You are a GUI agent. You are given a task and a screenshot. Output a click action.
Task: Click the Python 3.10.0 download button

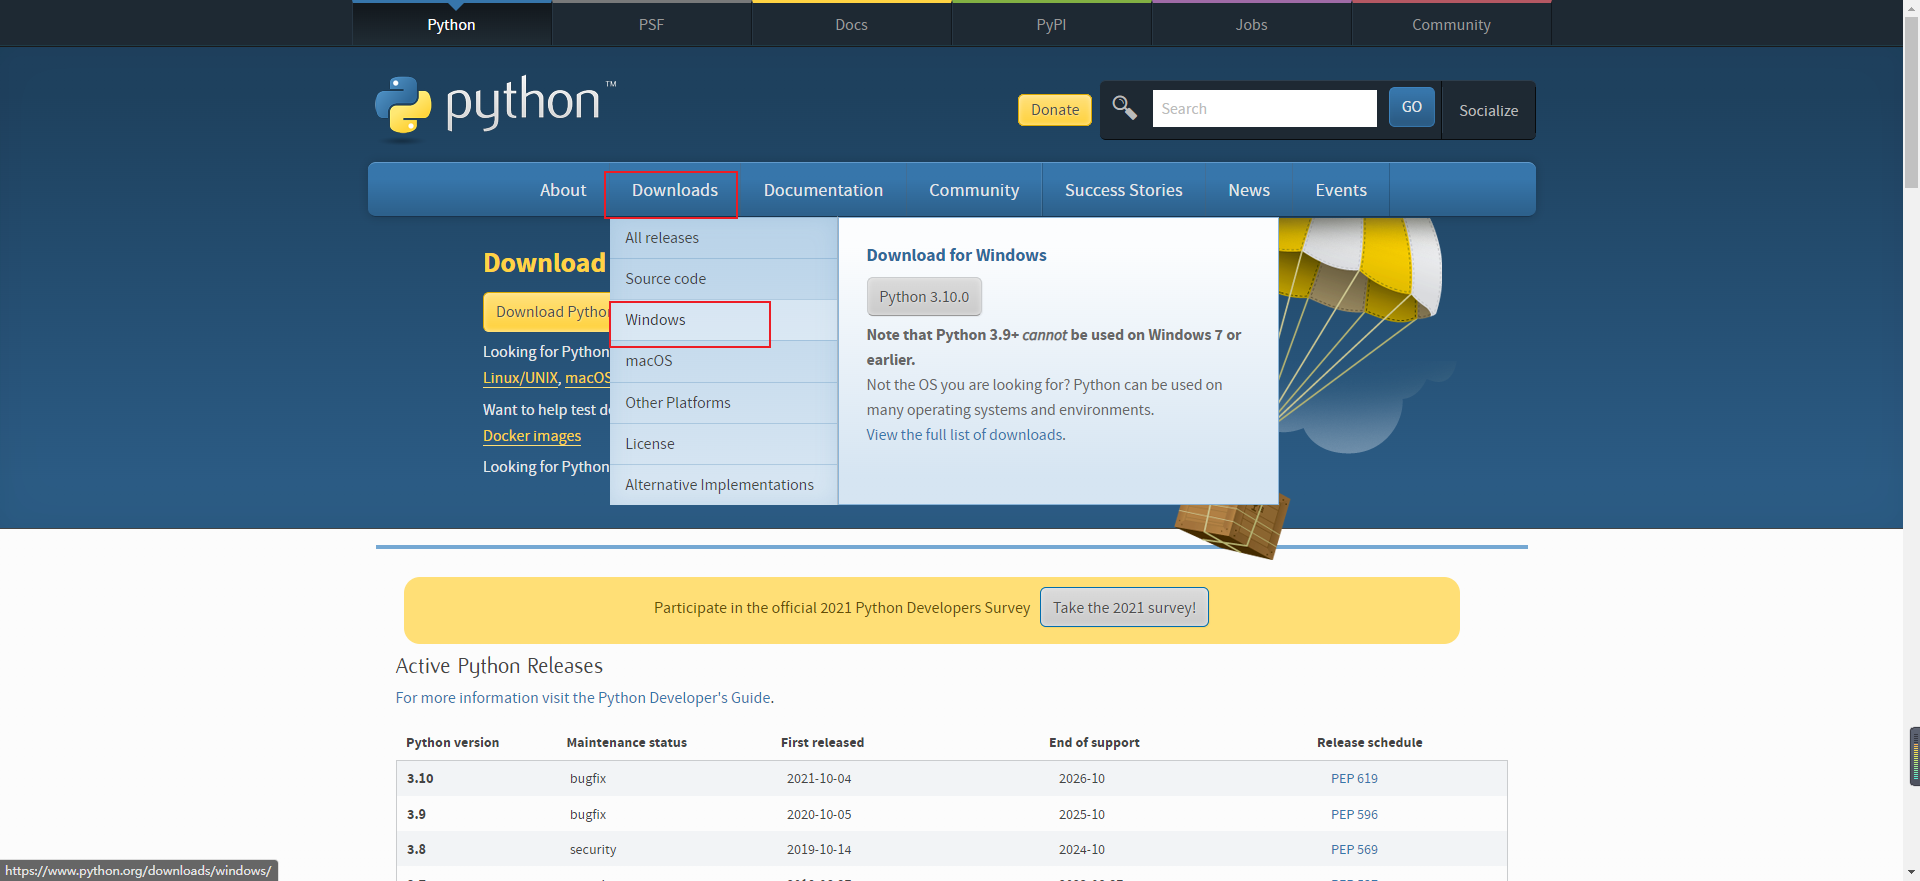pos(924,297)
